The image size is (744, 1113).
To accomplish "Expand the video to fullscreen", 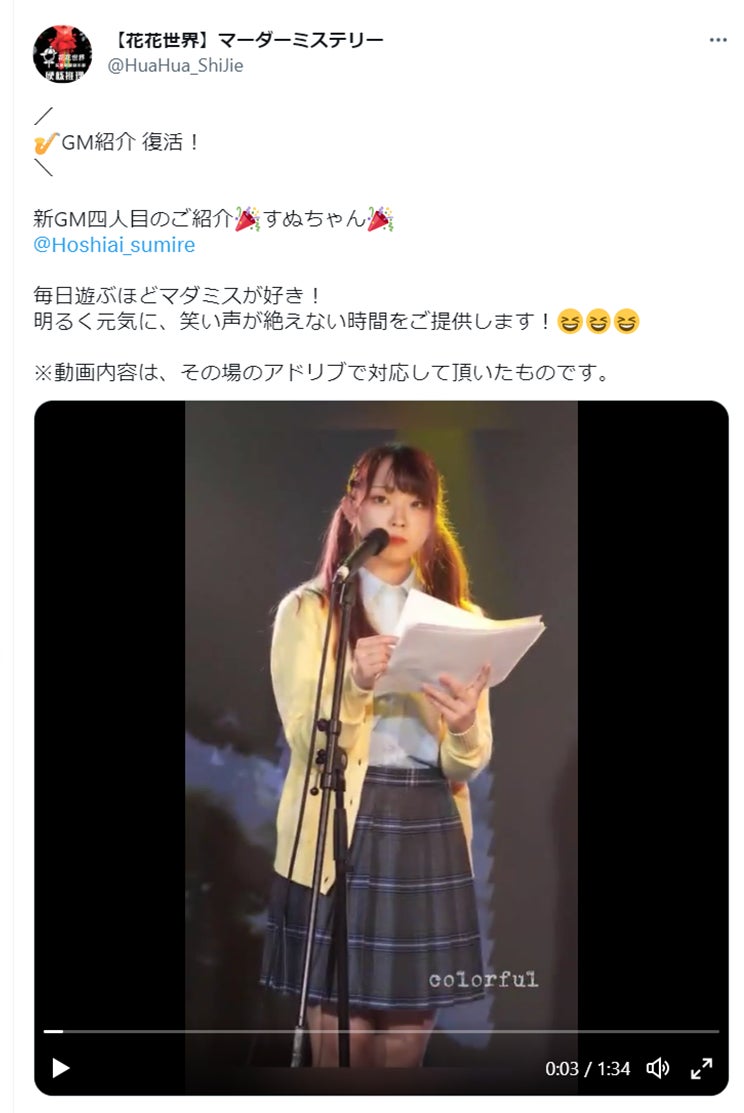I will click(x=701, y=1068).
